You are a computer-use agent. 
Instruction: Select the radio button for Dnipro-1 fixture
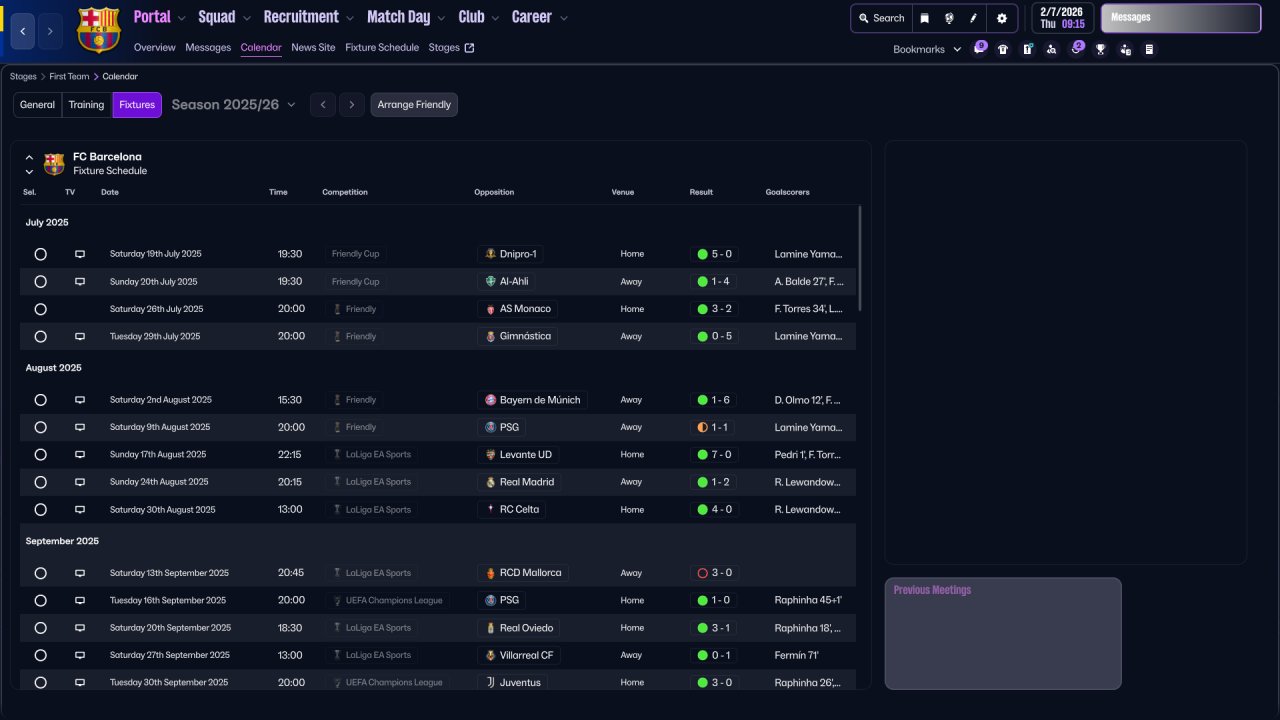pyautogui.click(x=41, y=254)
